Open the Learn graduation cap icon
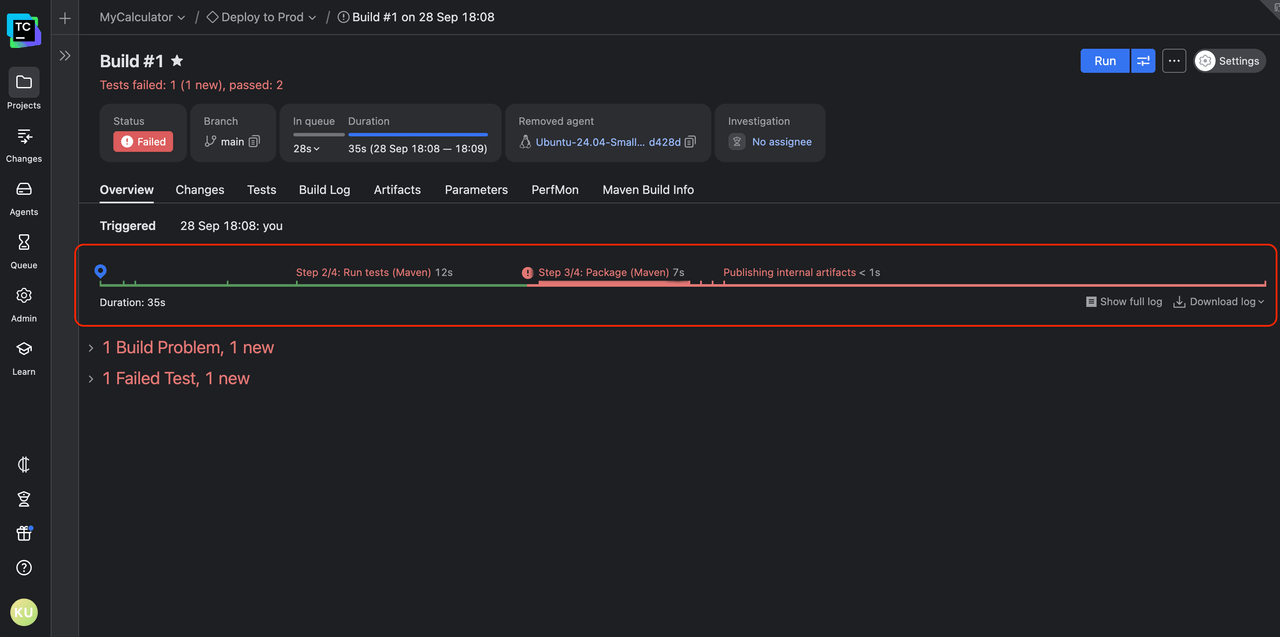Image resolution: width=1280 pixels, height=637 pixels. point(24,349)
